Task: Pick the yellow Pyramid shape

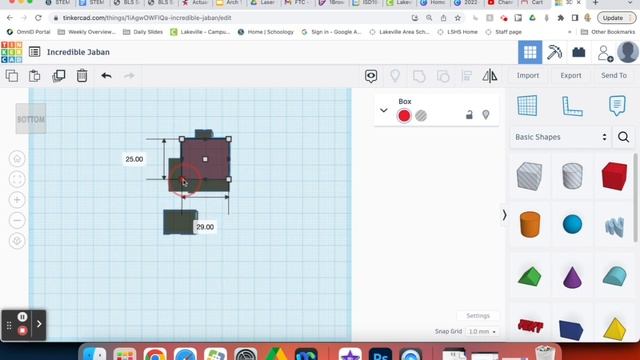Action: tap(615, 329)
